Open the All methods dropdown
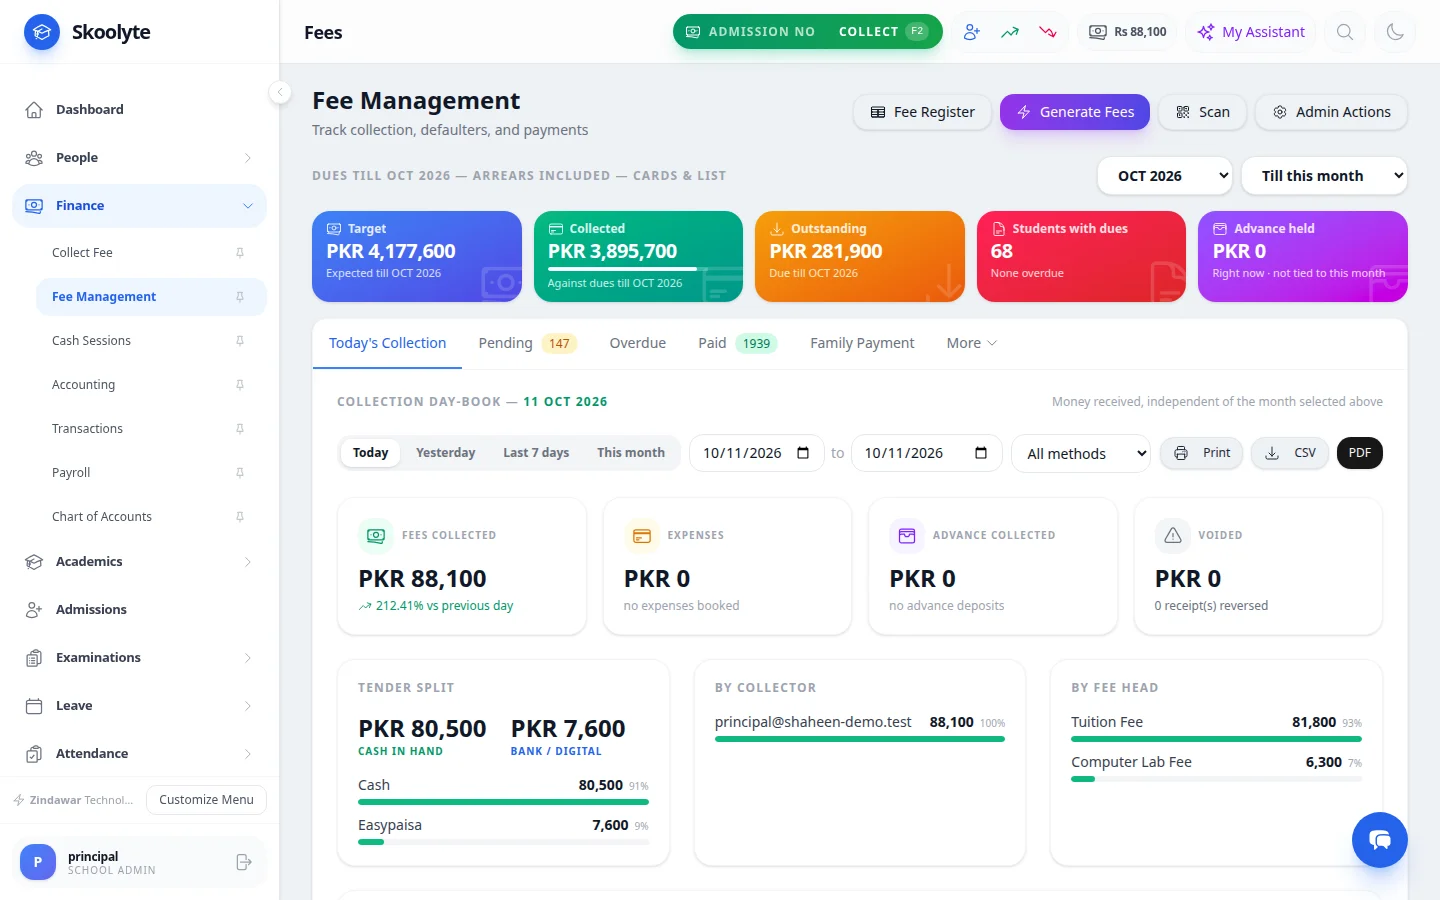Viewport: 1440px width, 900px height. 1081,453
